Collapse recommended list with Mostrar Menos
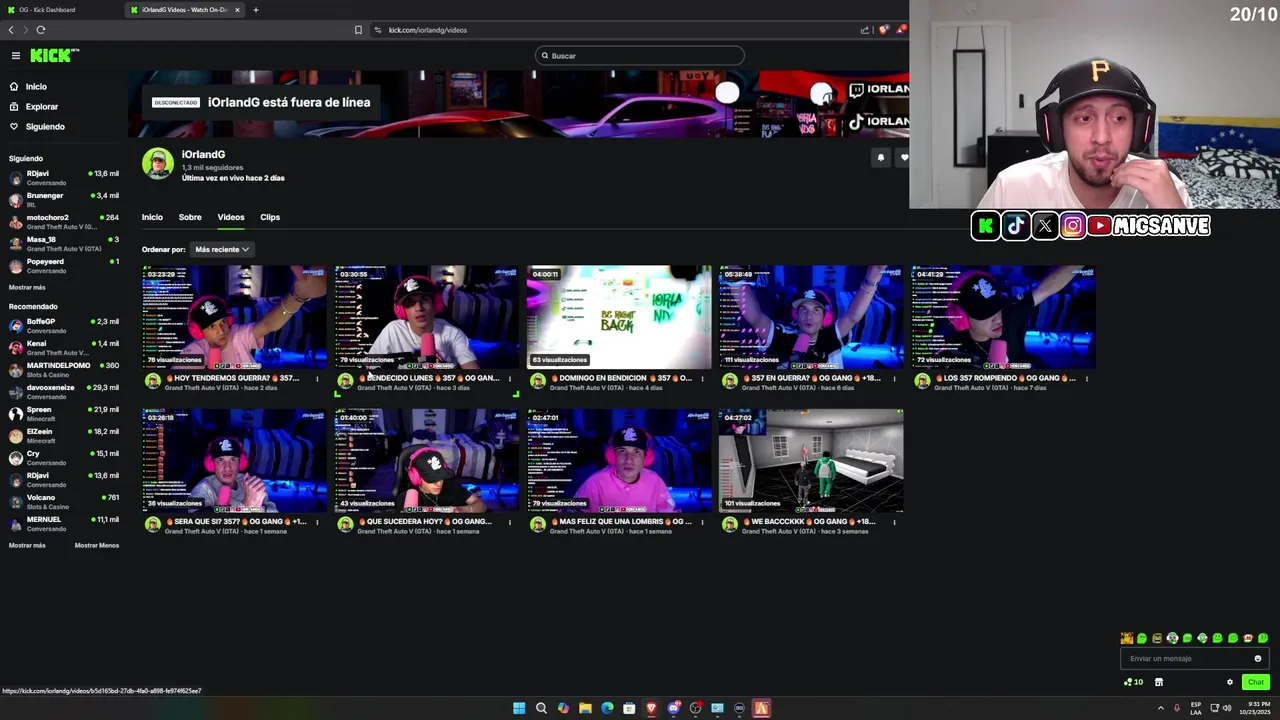The width and height of the screenshot is (1280, 720). [x=96, y=545]
